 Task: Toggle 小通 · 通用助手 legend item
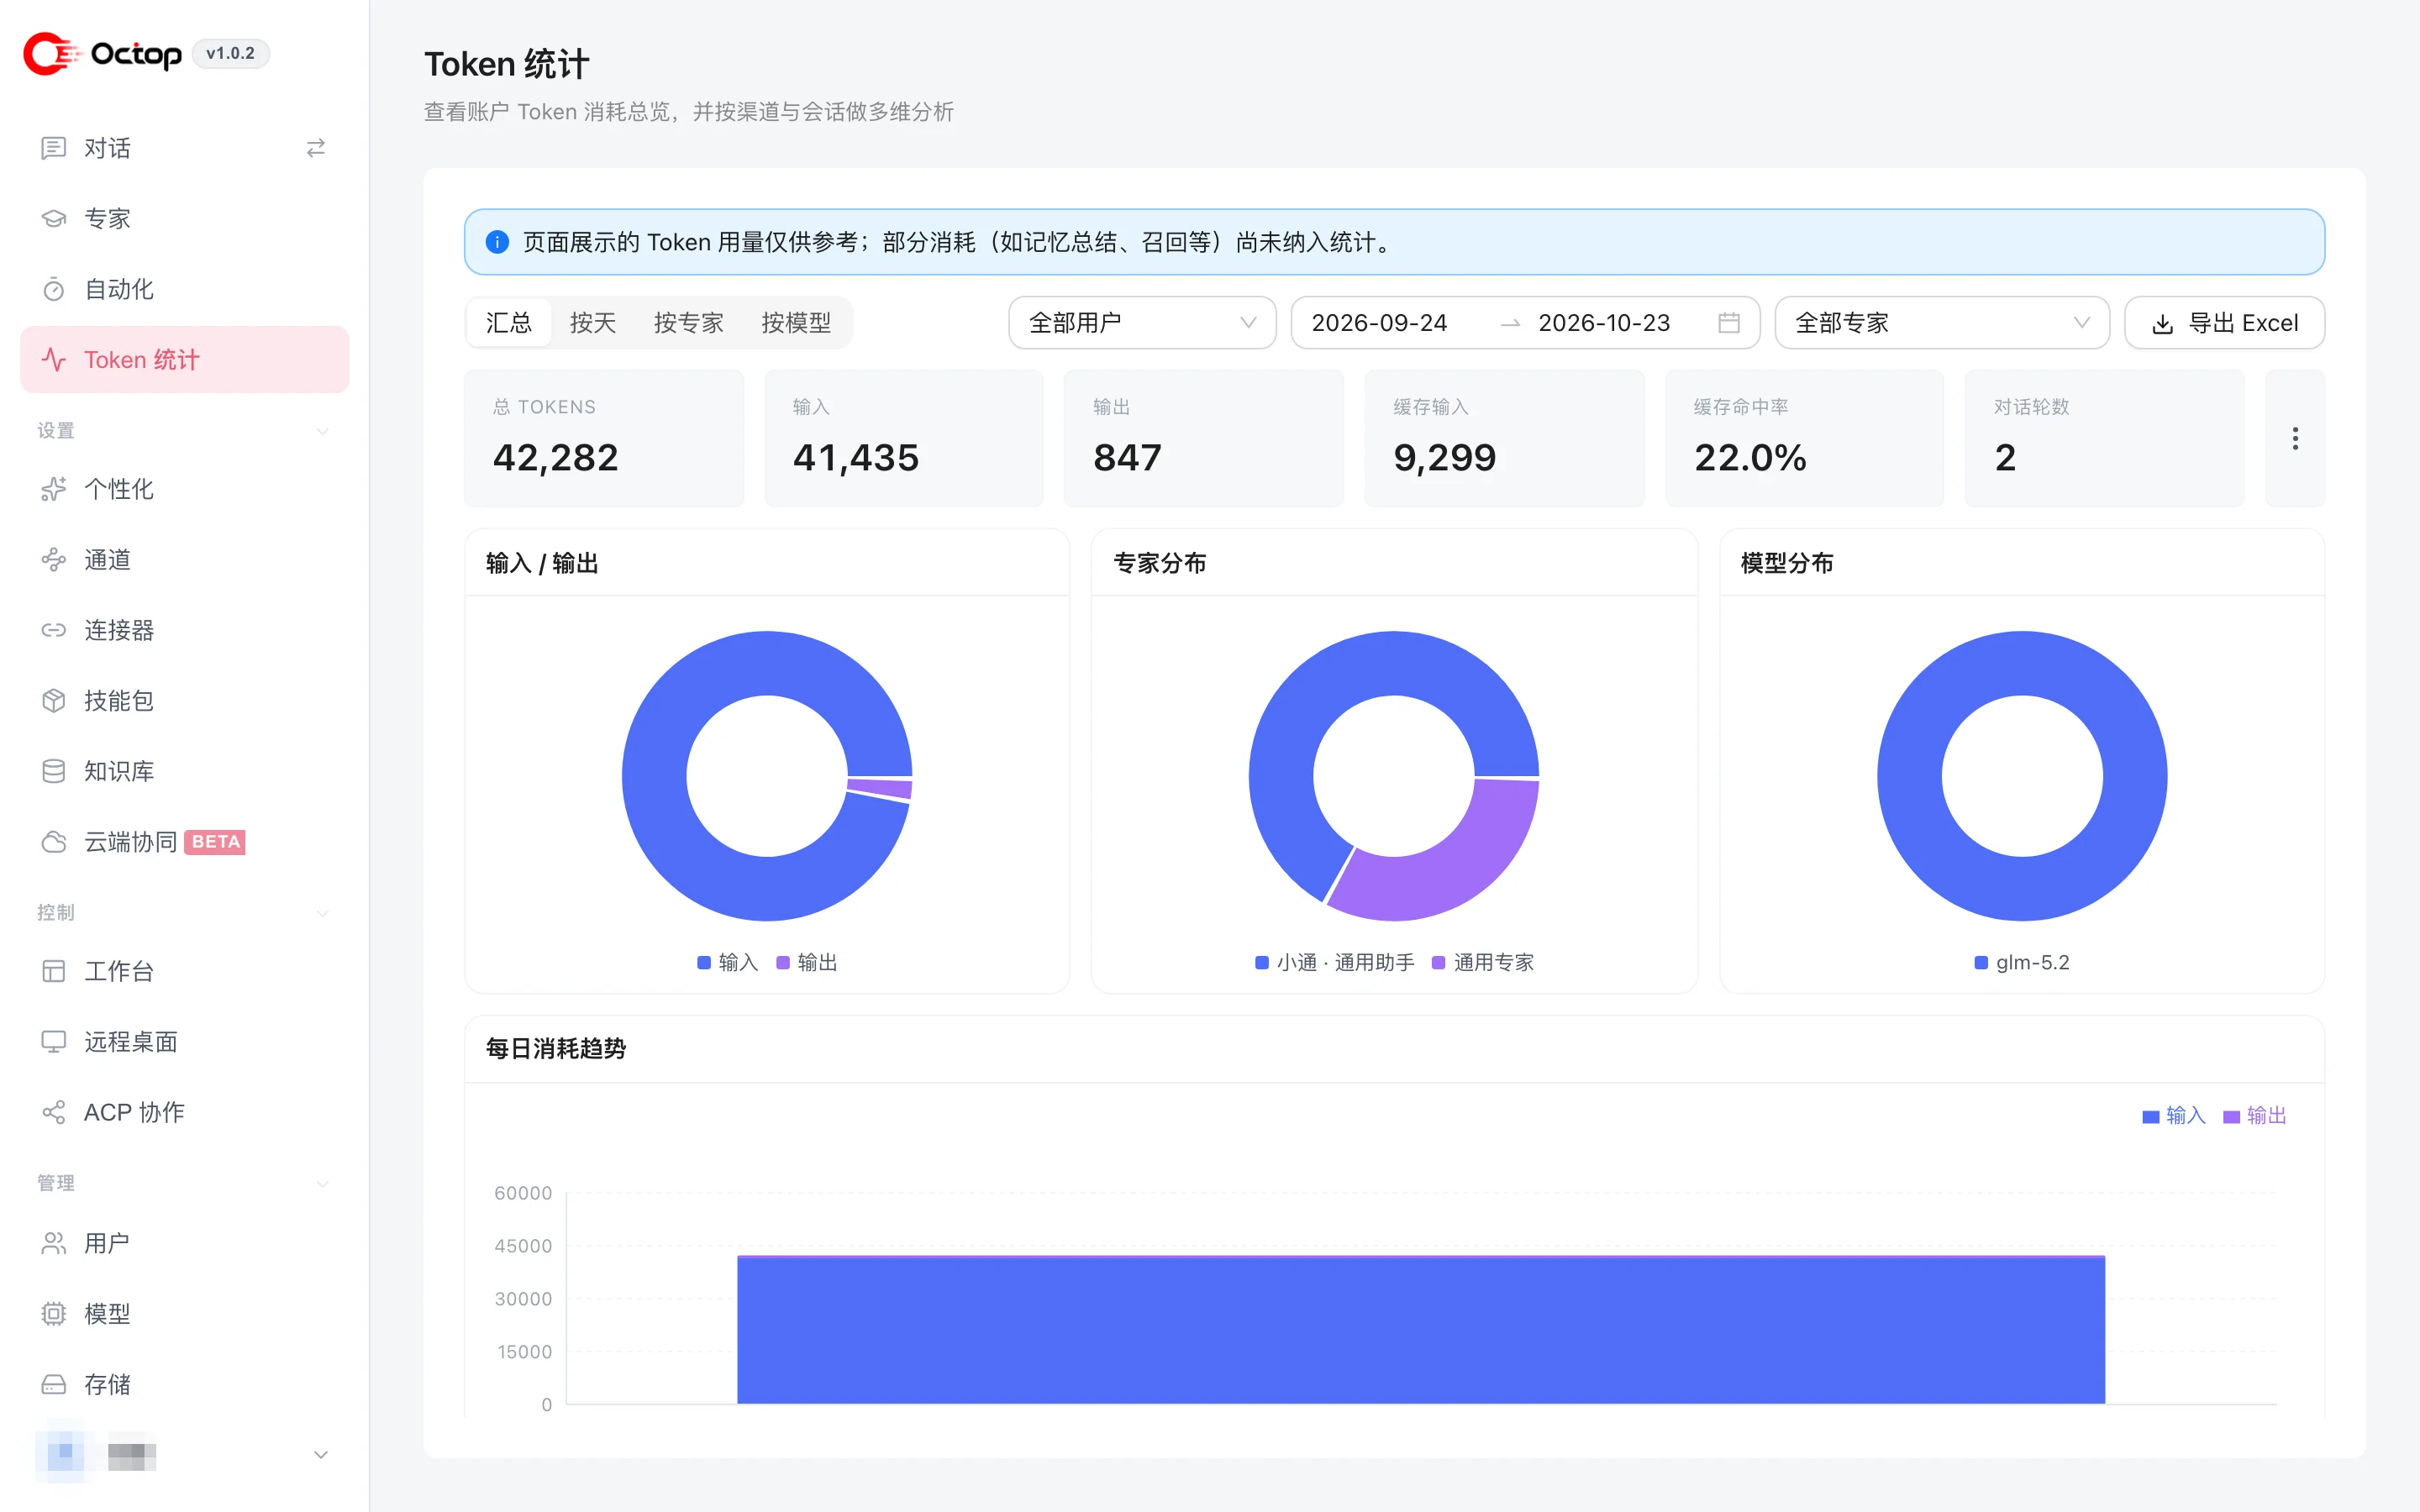1335,962
